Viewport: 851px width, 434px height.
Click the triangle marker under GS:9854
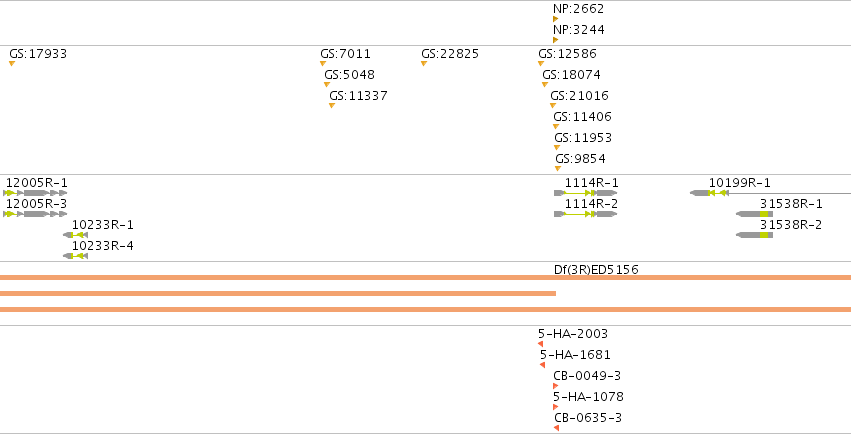557,168
